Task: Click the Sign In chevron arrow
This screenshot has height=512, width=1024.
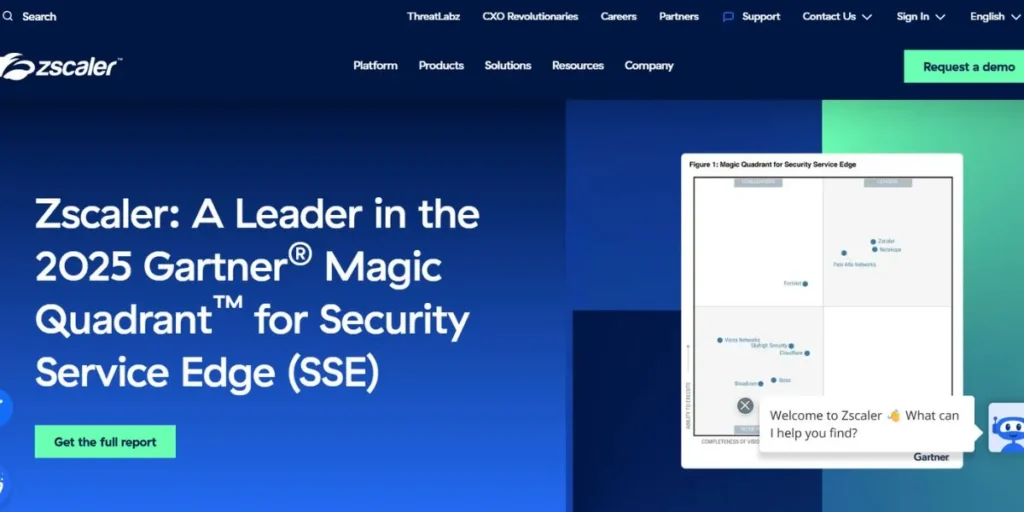Action: coord(940,17)
